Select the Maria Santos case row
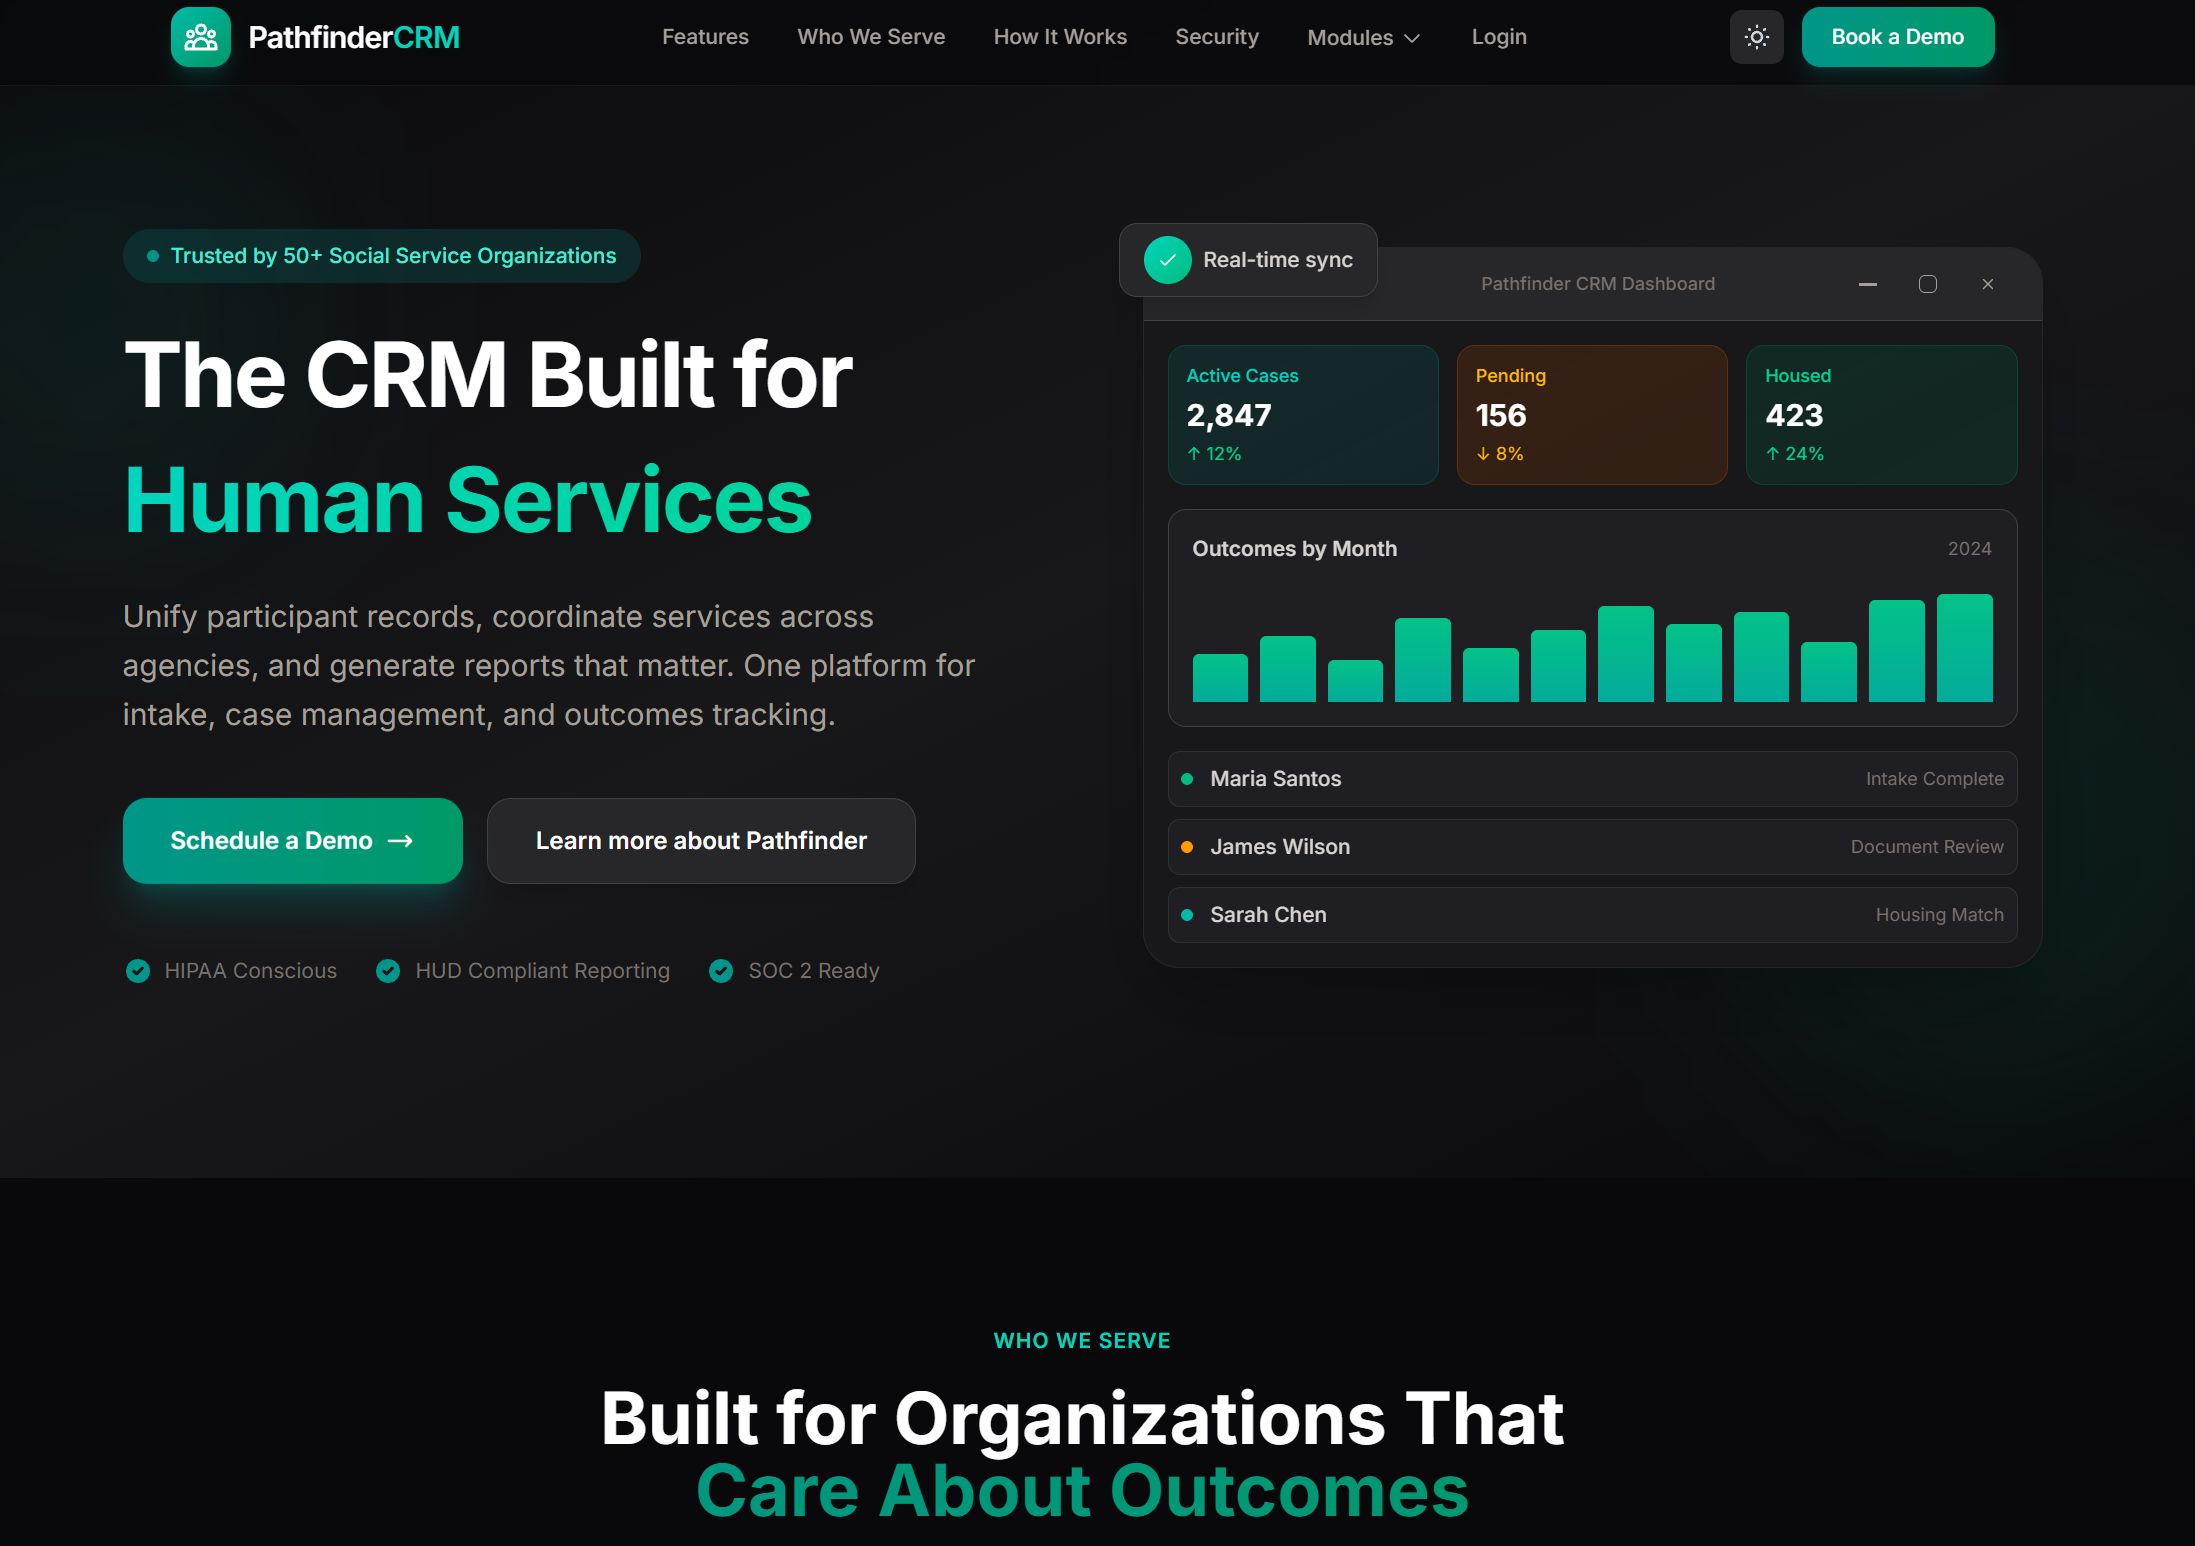Viewport: 2195px width, 1546px height. 1591,779
